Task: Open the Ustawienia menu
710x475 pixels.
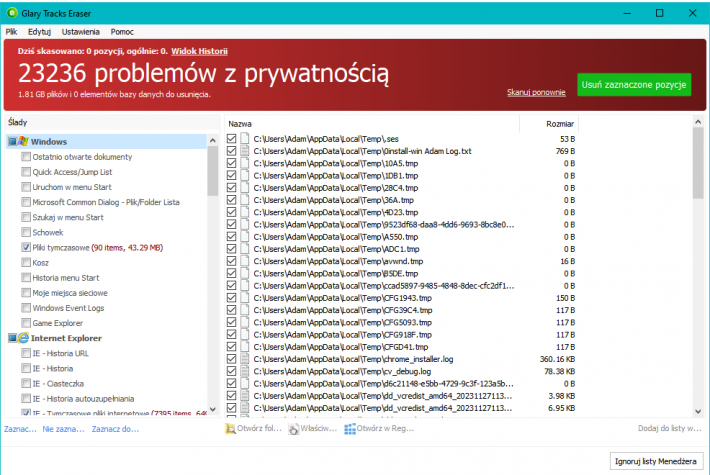Action: tap(81, 32)
